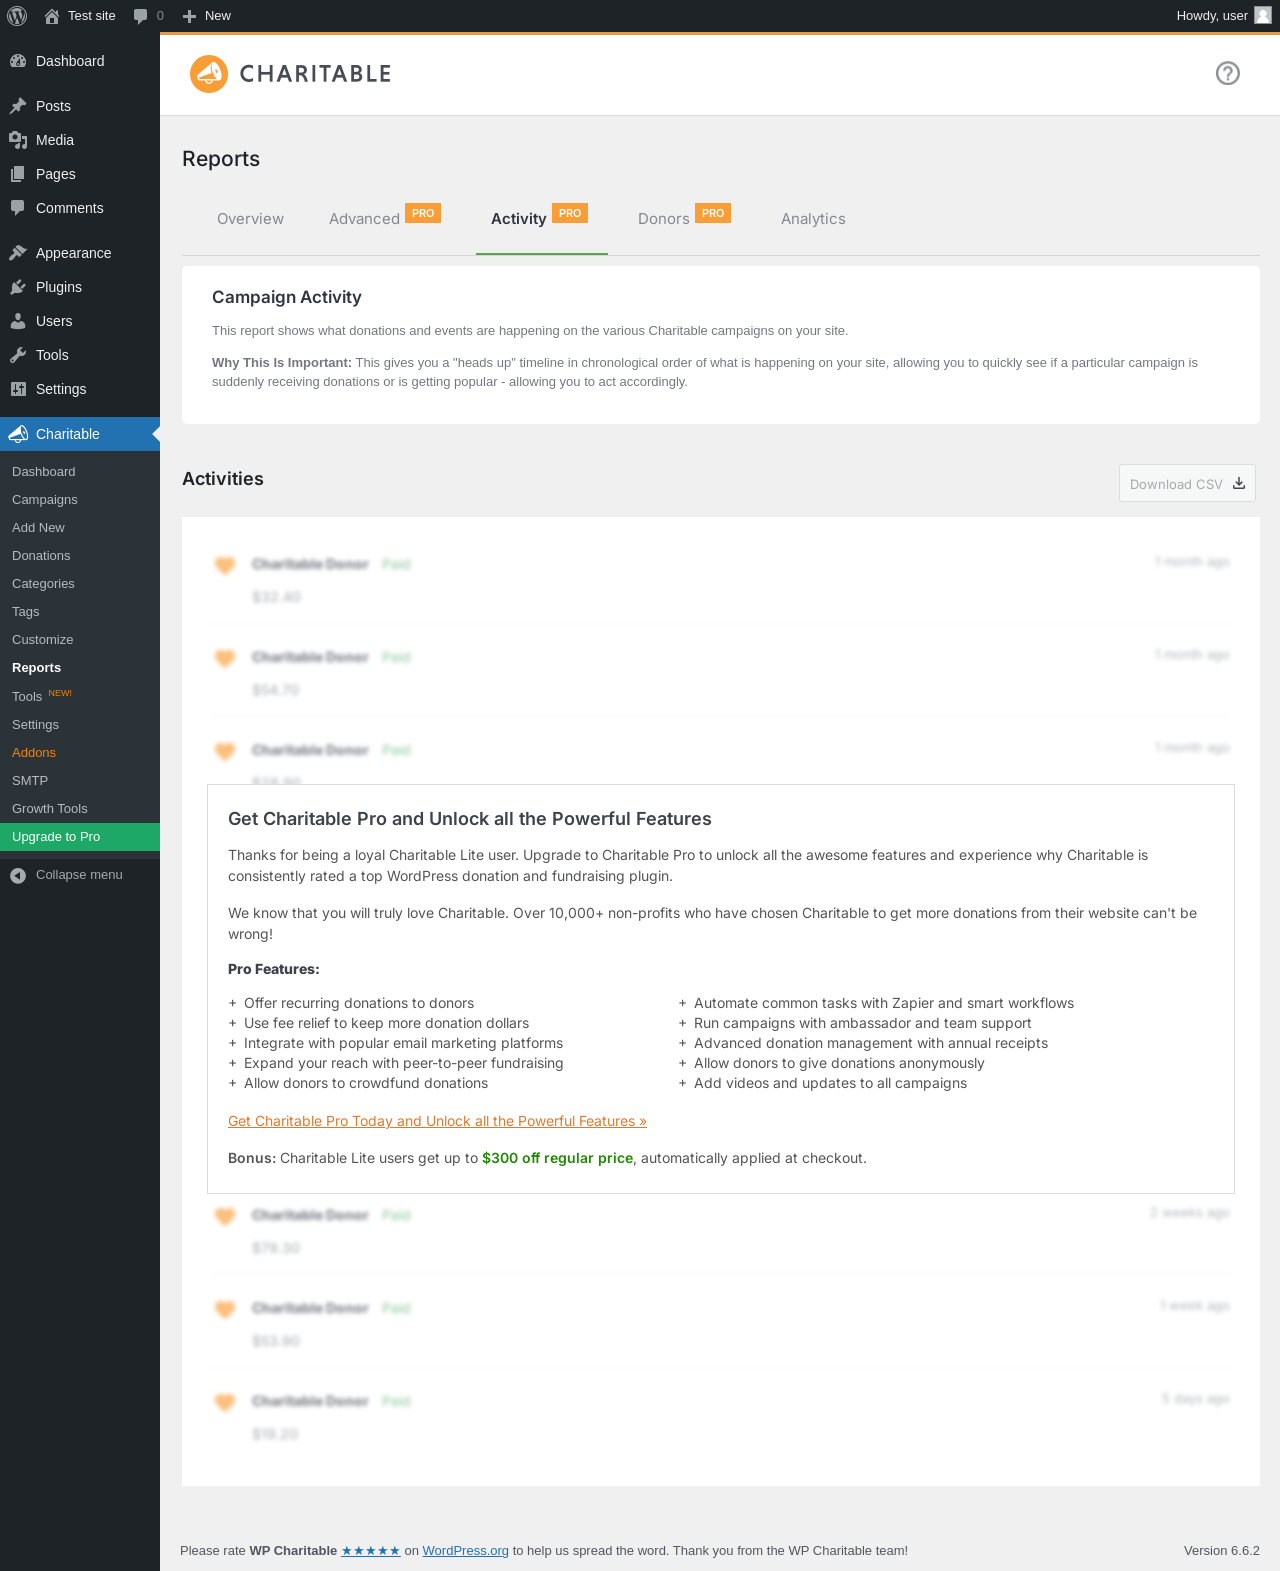This screenshot has height=1571, width=1280.
Task: Open Categories in Charitable submenu
Action: tap(80, 584)
